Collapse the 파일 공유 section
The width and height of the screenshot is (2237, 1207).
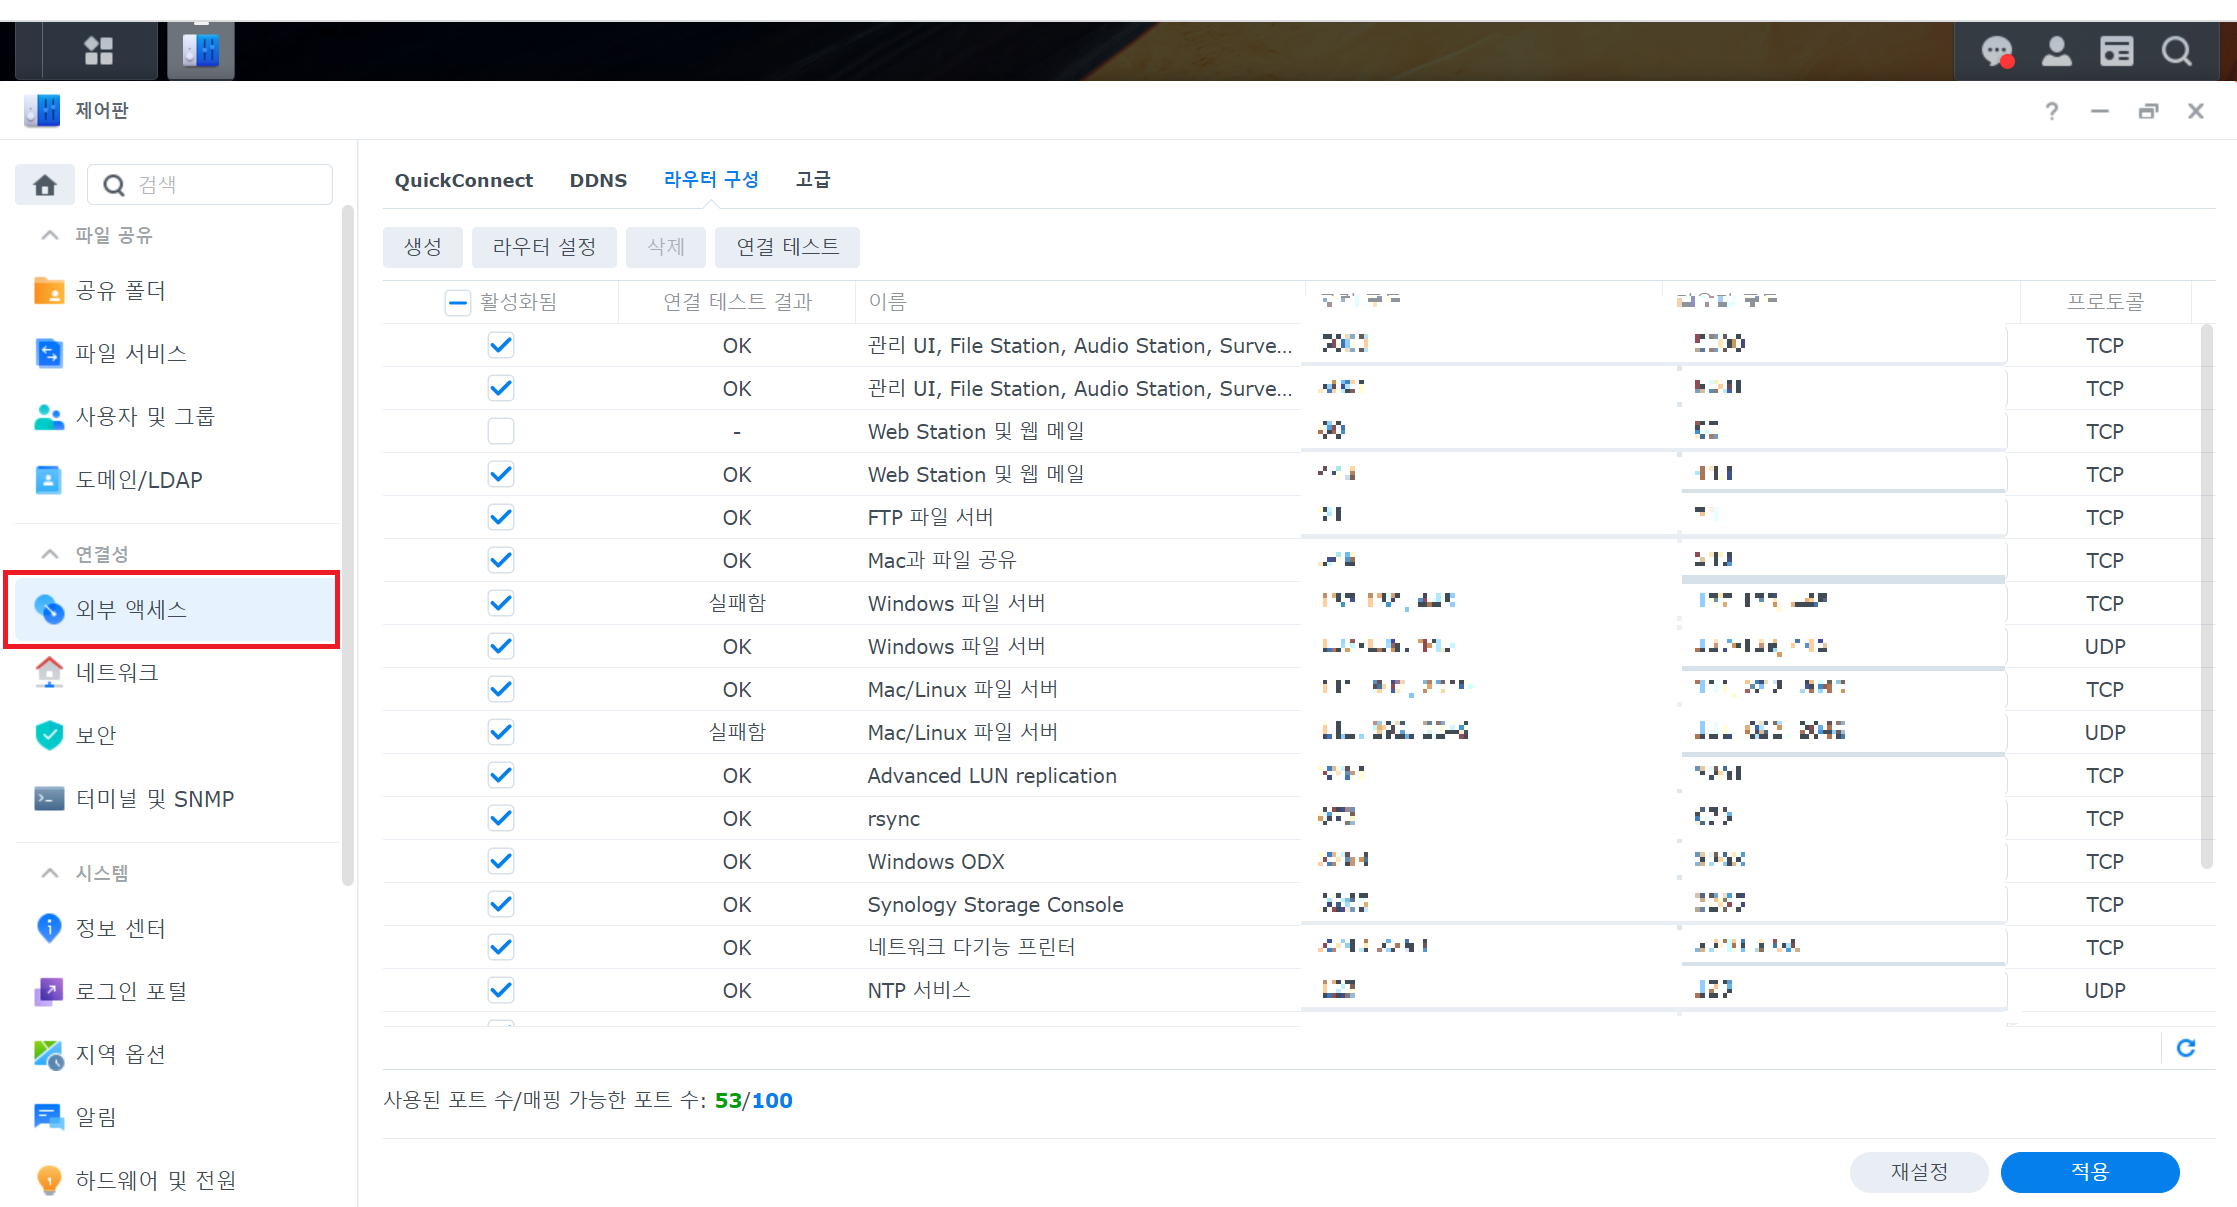point(49,235)
